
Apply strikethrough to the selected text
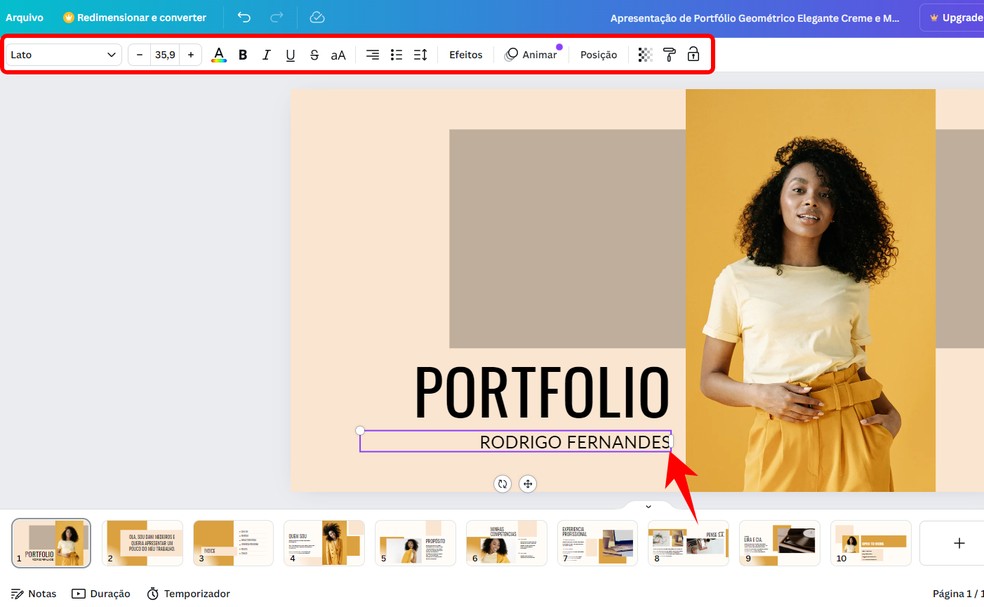pyautogui.click(x=314, y=55)
